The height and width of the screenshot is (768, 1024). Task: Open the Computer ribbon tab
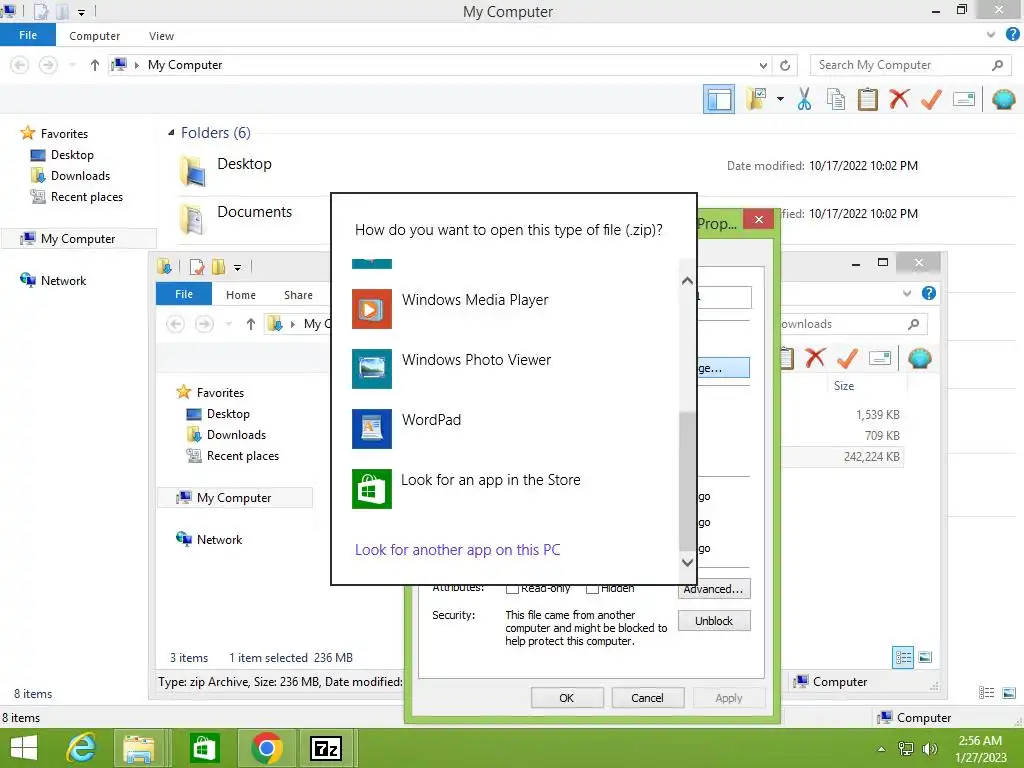95,36
